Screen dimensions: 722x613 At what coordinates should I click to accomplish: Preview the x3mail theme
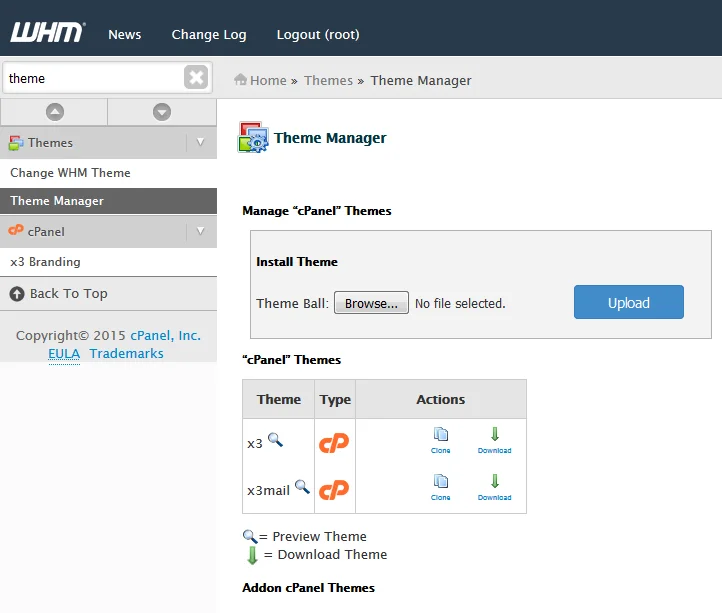[x=302, y=486]
